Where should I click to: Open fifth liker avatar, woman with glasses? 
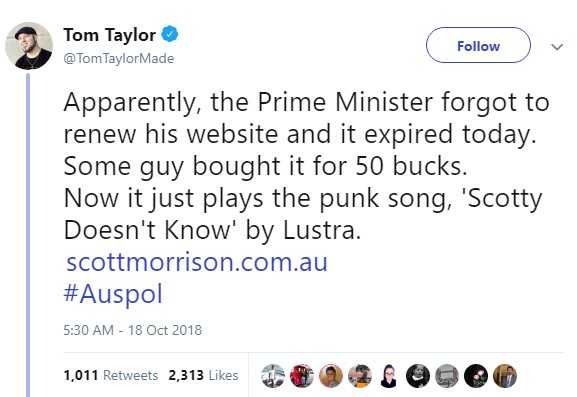point(389,376)
